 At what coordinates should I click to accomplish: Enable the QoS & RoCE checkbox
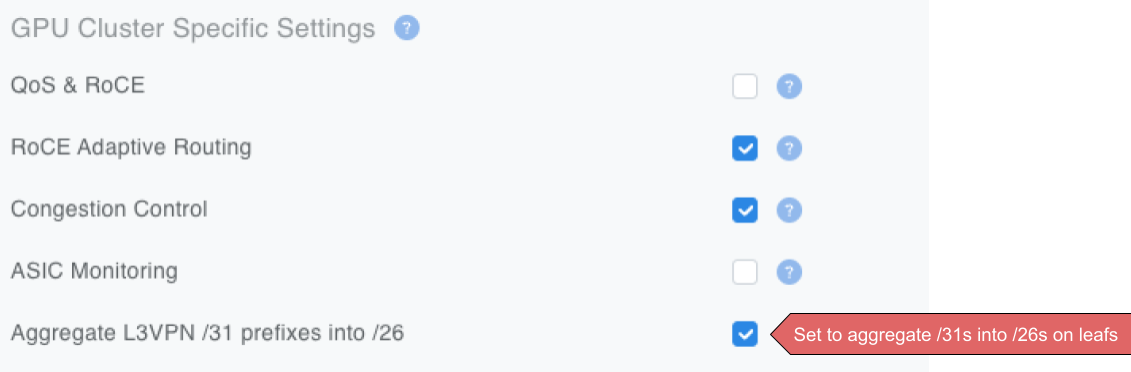coord(745,87)
